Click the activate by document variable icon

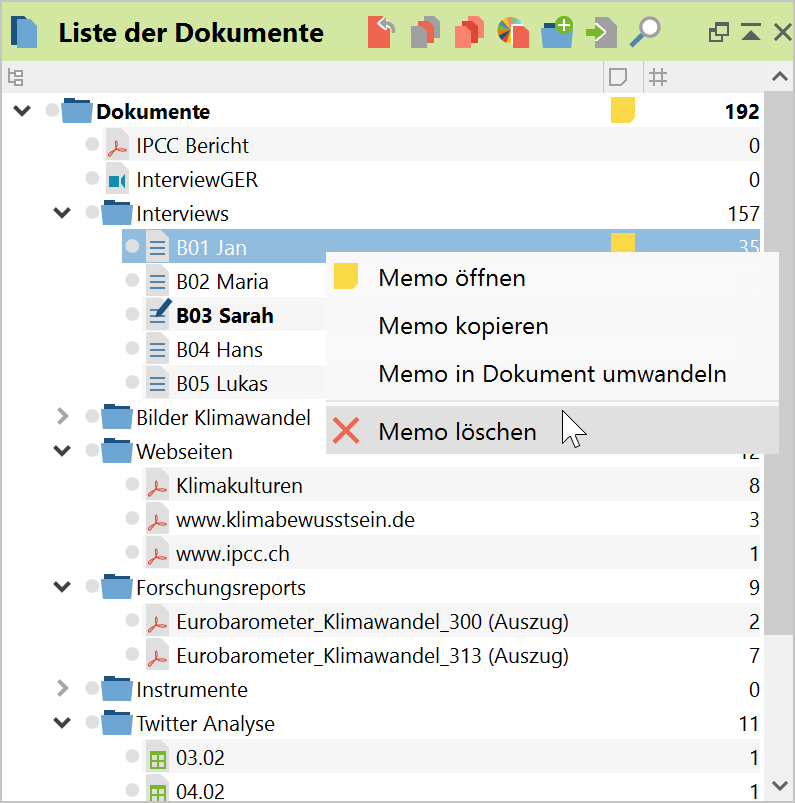click(x=425, y=32)
